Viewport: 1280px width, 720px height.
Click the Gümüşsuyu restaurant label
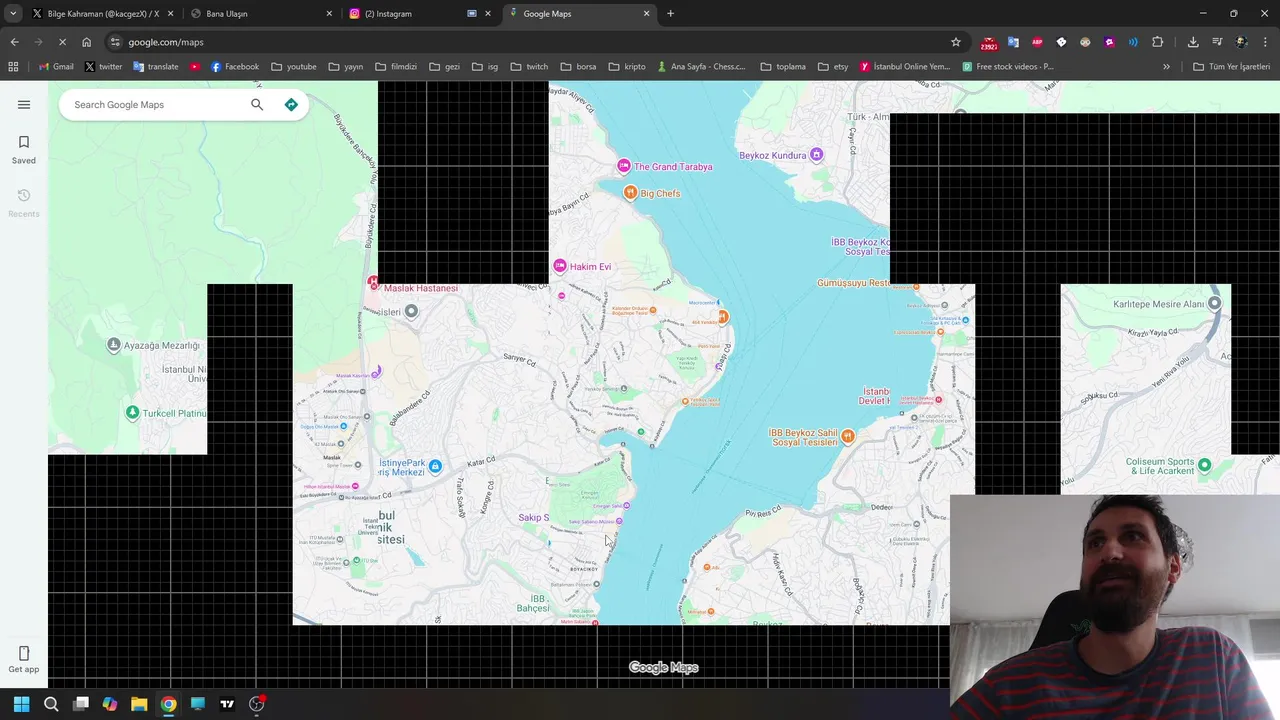(x=853, y=283)
